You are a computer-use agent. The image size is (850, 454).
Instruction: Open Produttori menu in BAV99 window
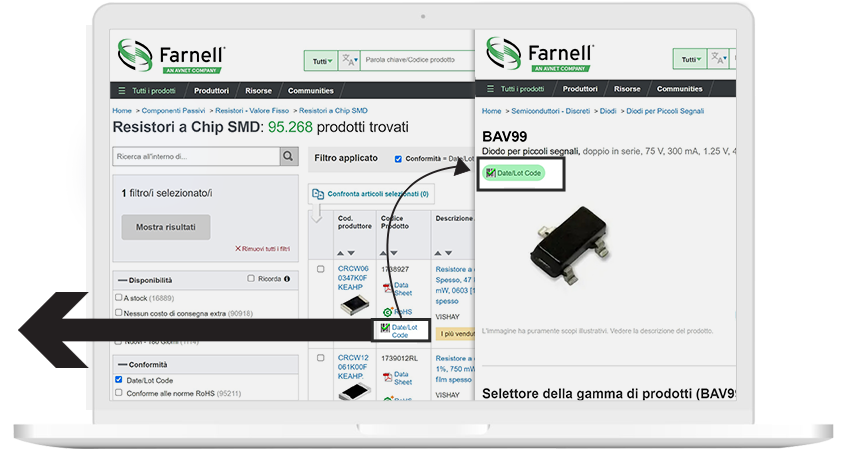[580, 89]
